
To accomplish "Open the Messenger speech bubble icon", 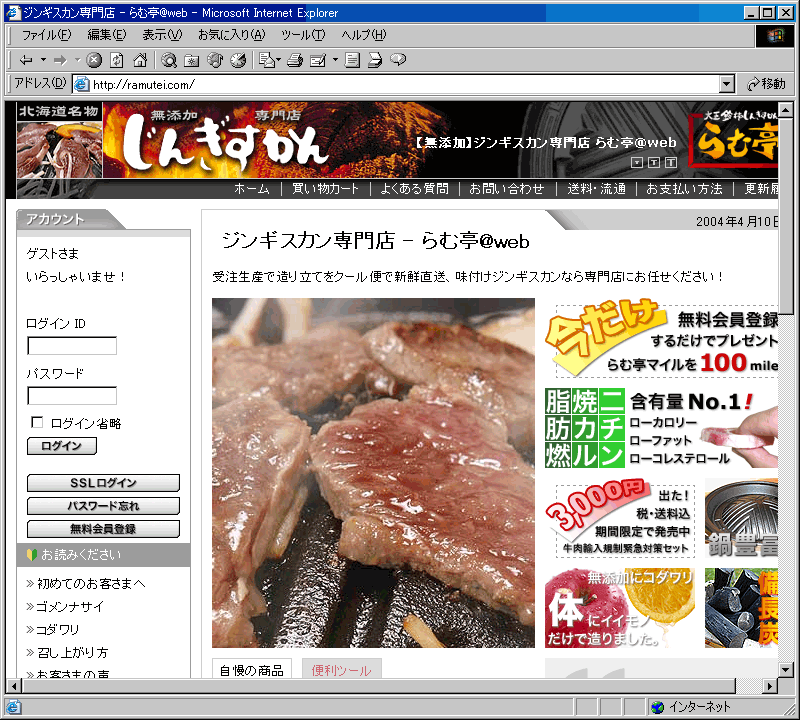I will pos(398,60).
